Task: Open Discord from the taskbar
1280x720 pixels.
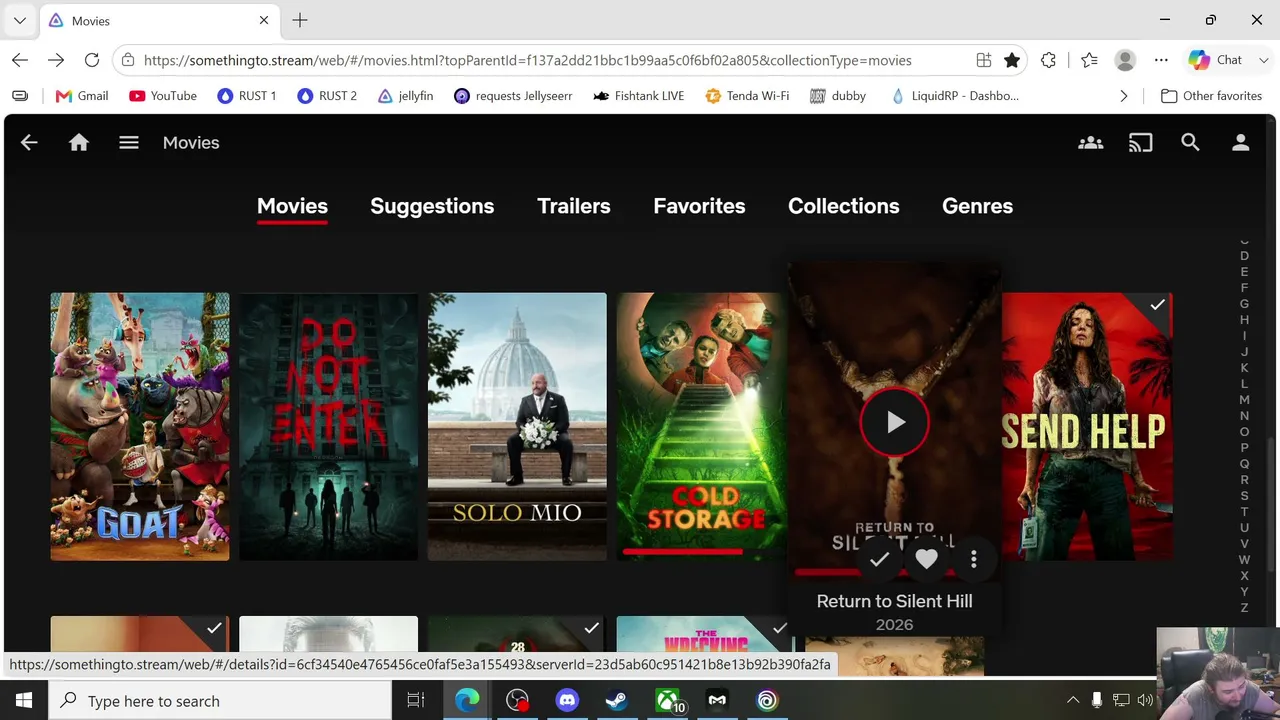Action: tap(567, 701)
